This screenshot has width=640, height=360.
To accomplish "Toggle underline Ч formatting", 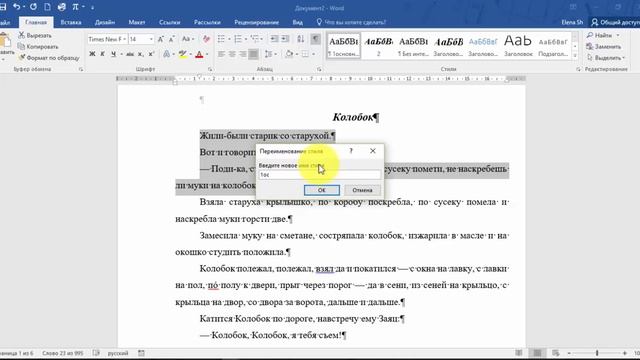I will pos(113,54).
